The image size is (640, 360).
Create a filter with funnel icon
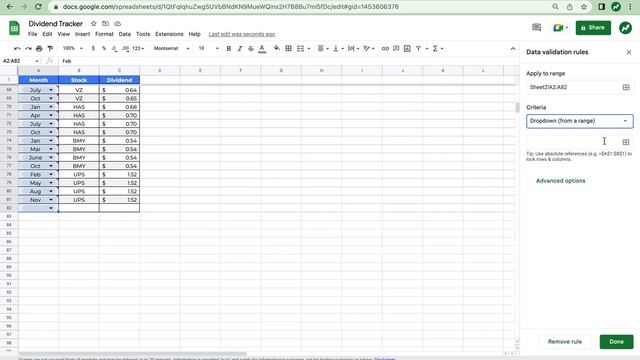[418, 49]
